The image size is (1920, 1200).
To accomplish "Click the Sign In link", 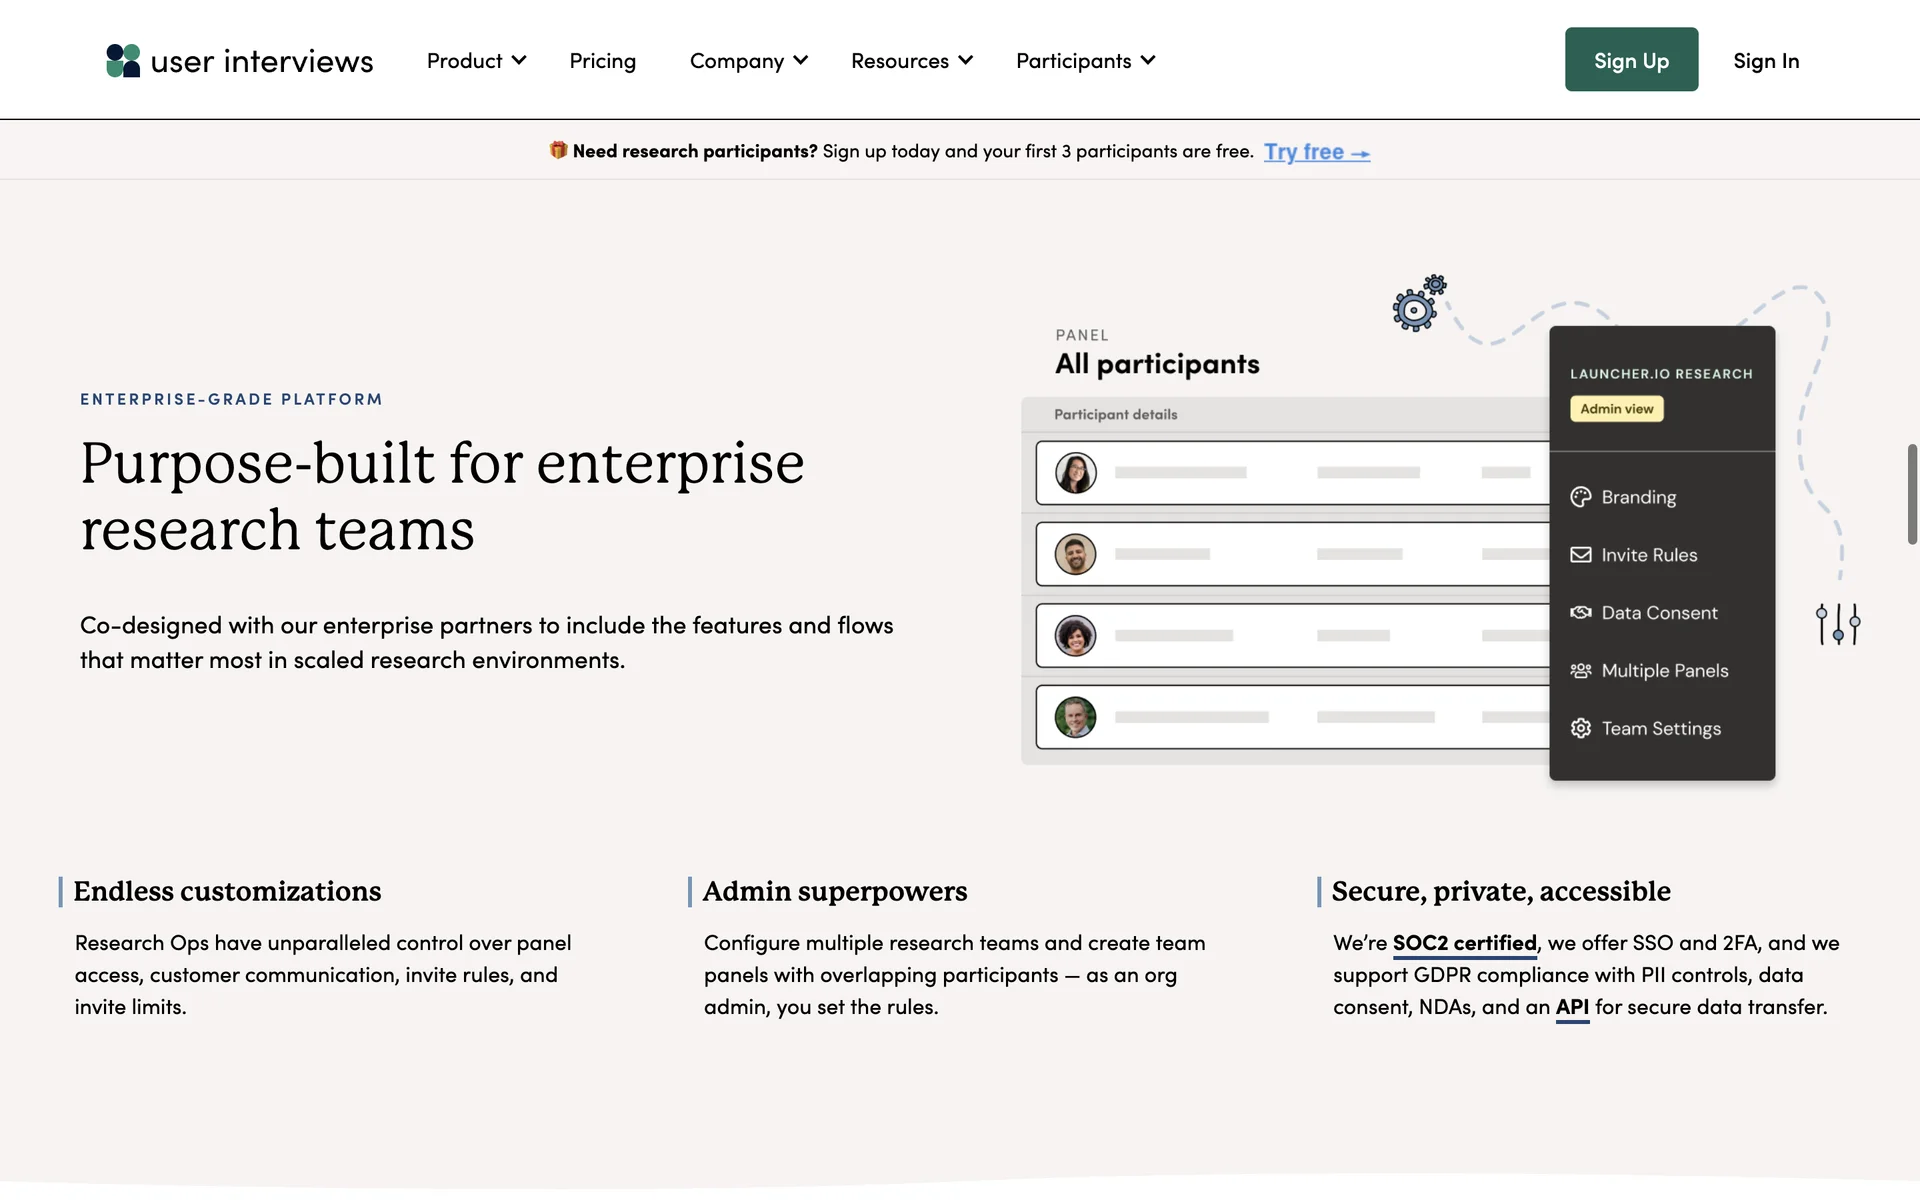I will pyautogui.click(x=1765, y=61).
